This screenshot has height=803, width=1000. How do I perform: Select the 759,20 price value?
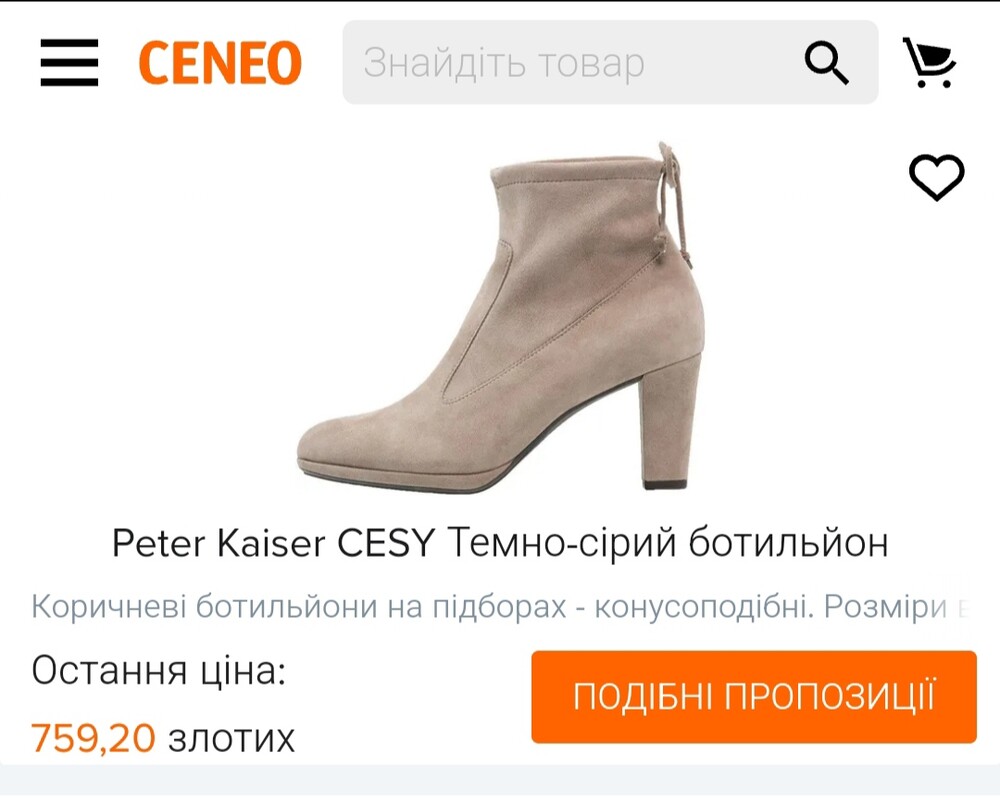coord(93,738)
